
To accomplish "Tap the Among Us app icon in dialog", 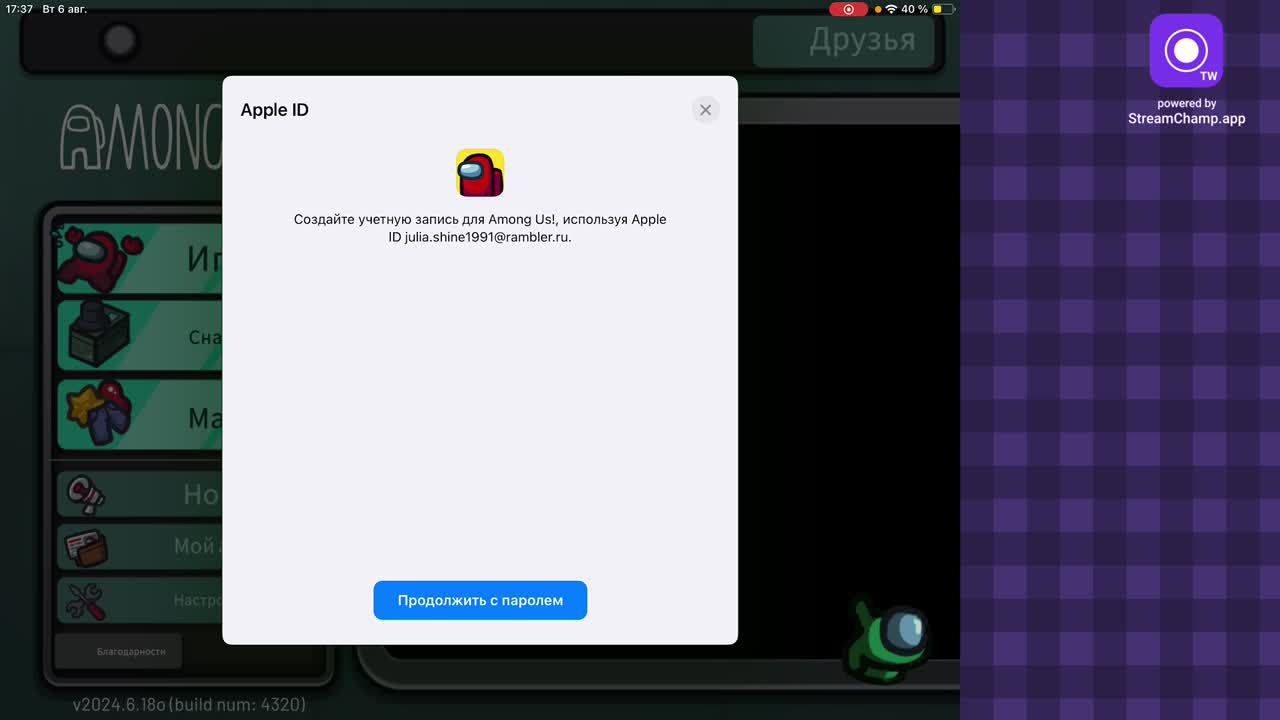I will [x=480, y=173].
